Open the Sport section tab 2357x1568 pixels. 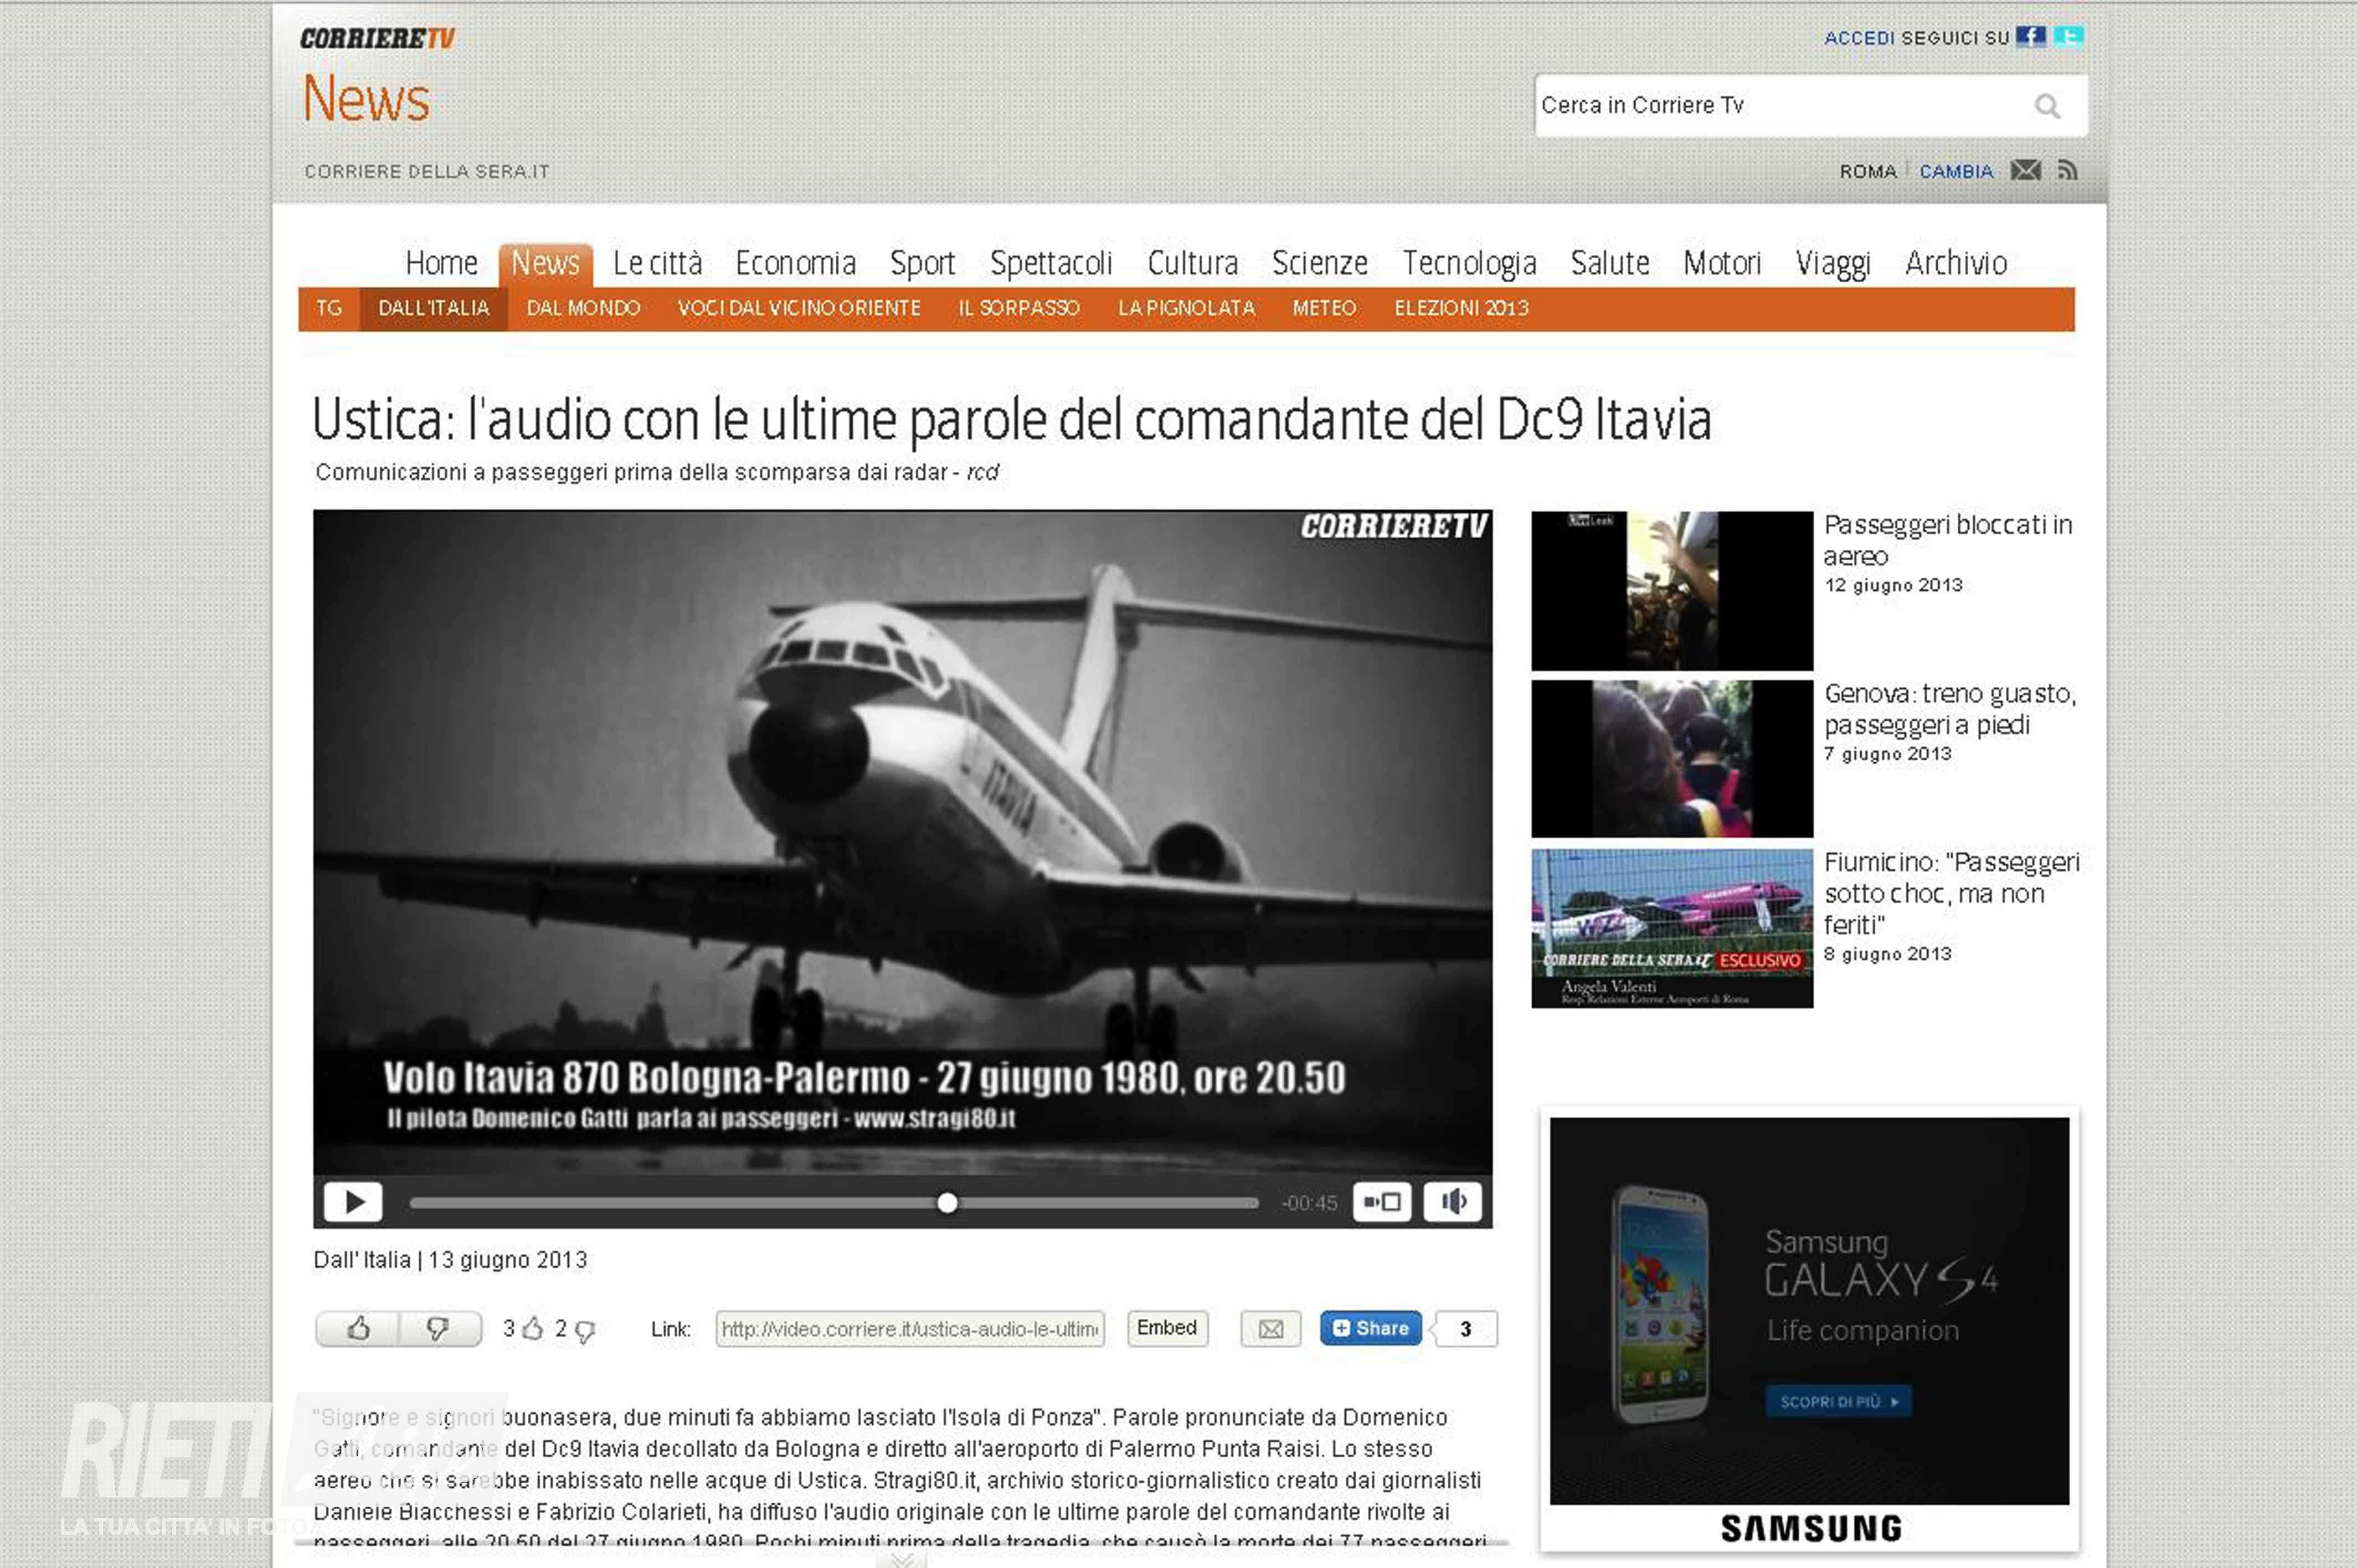[x=922, y=263]
